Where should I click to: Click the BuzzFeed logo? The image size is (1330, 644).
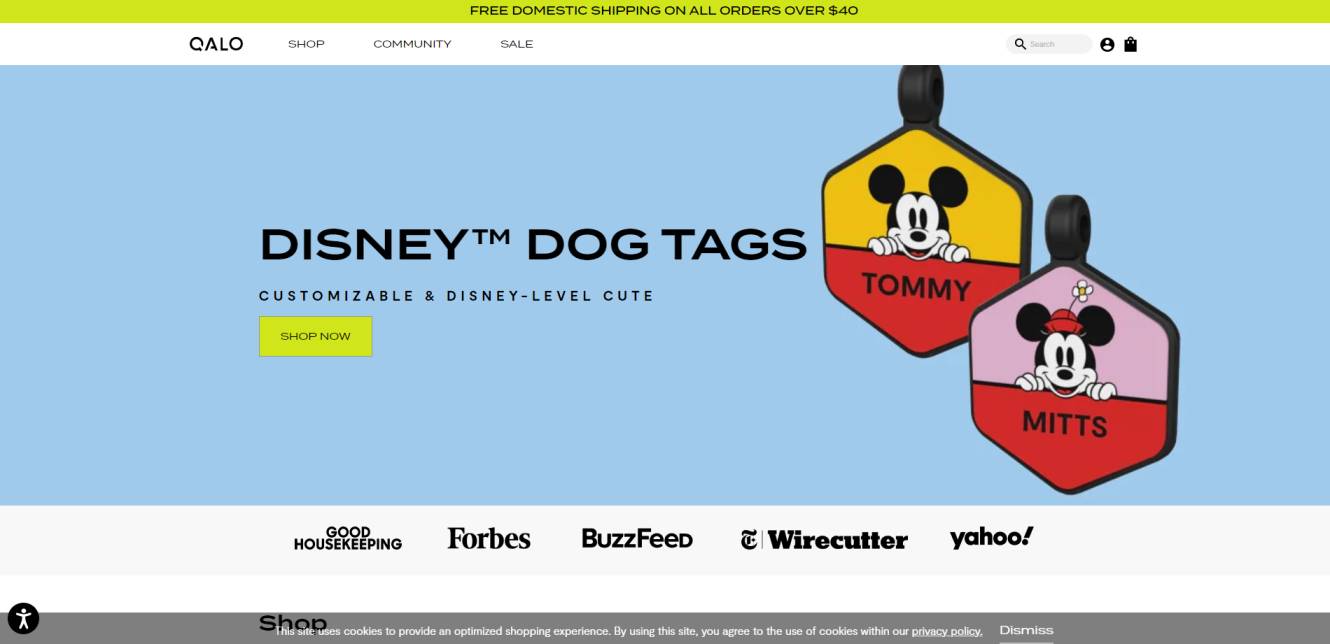pyautogui.click(x=637, y=538)
